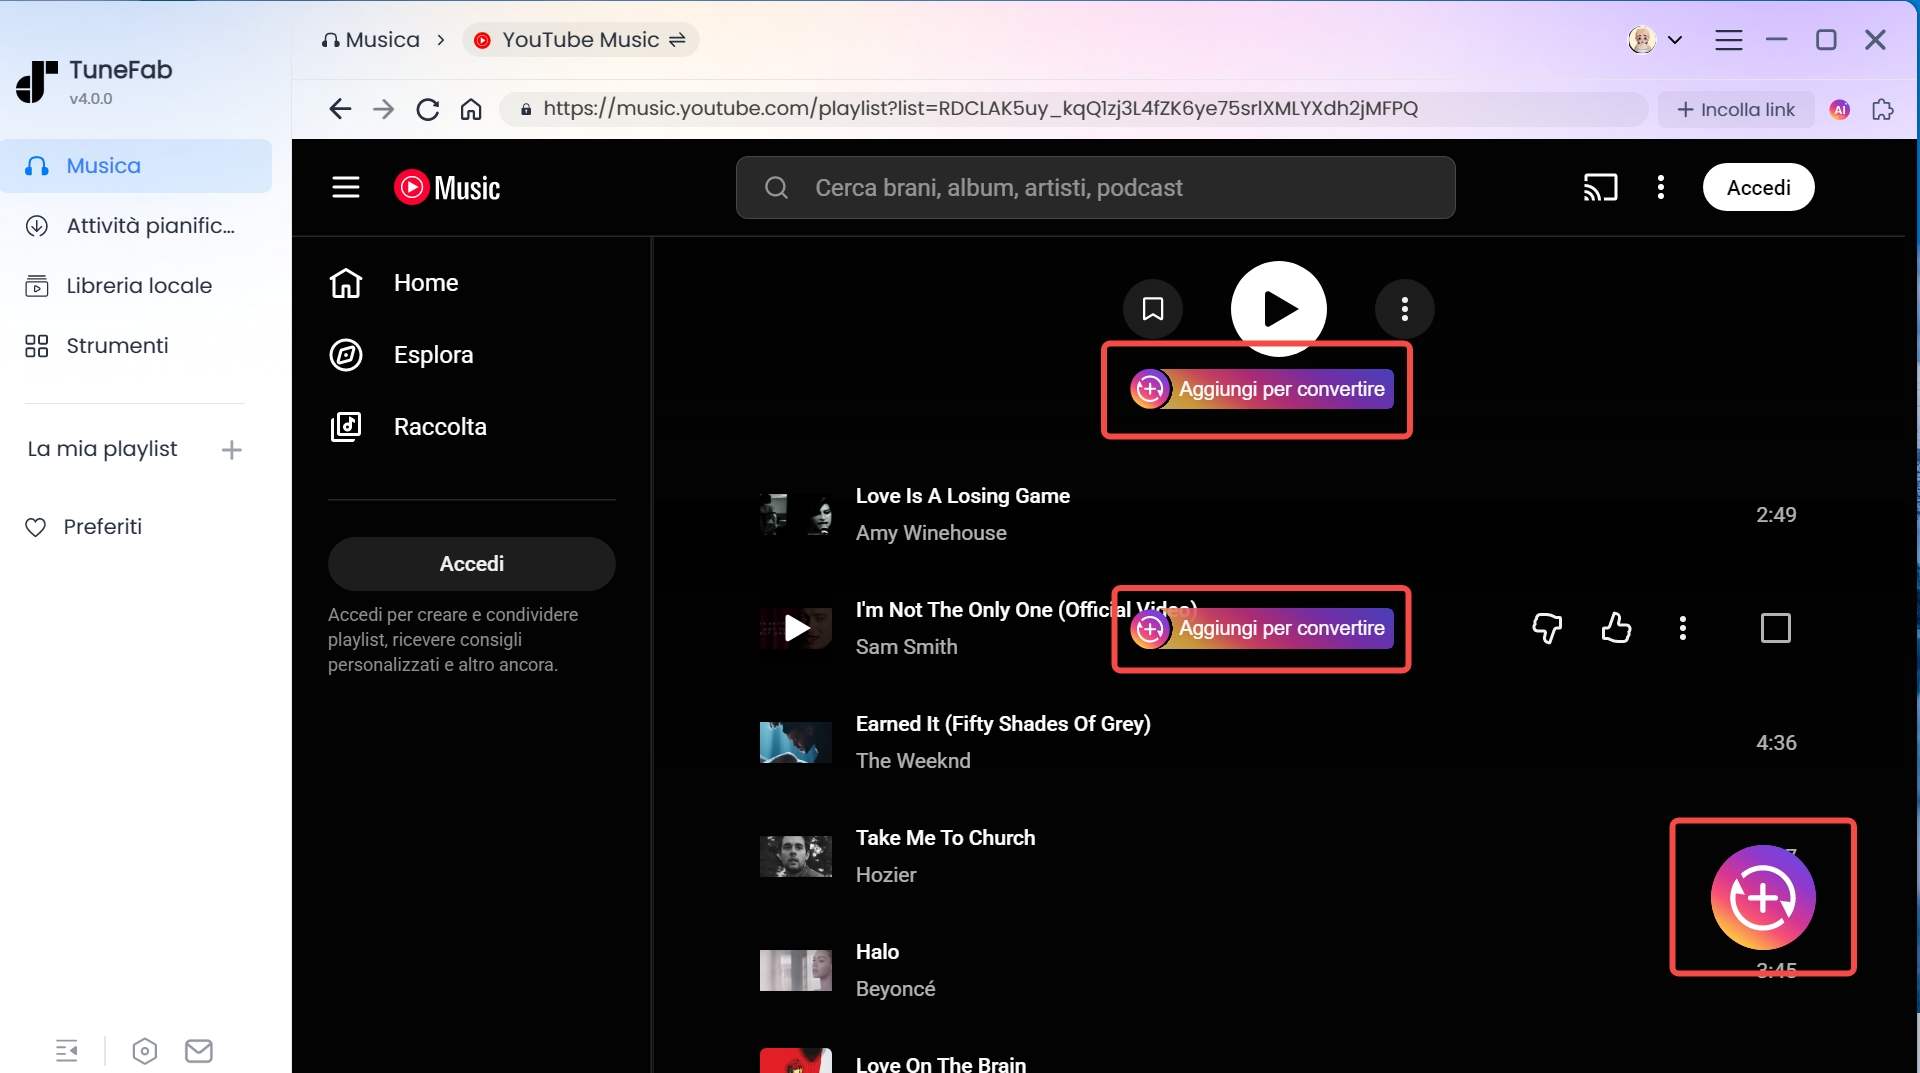Click the browser home icon

(x=470, y=109)
